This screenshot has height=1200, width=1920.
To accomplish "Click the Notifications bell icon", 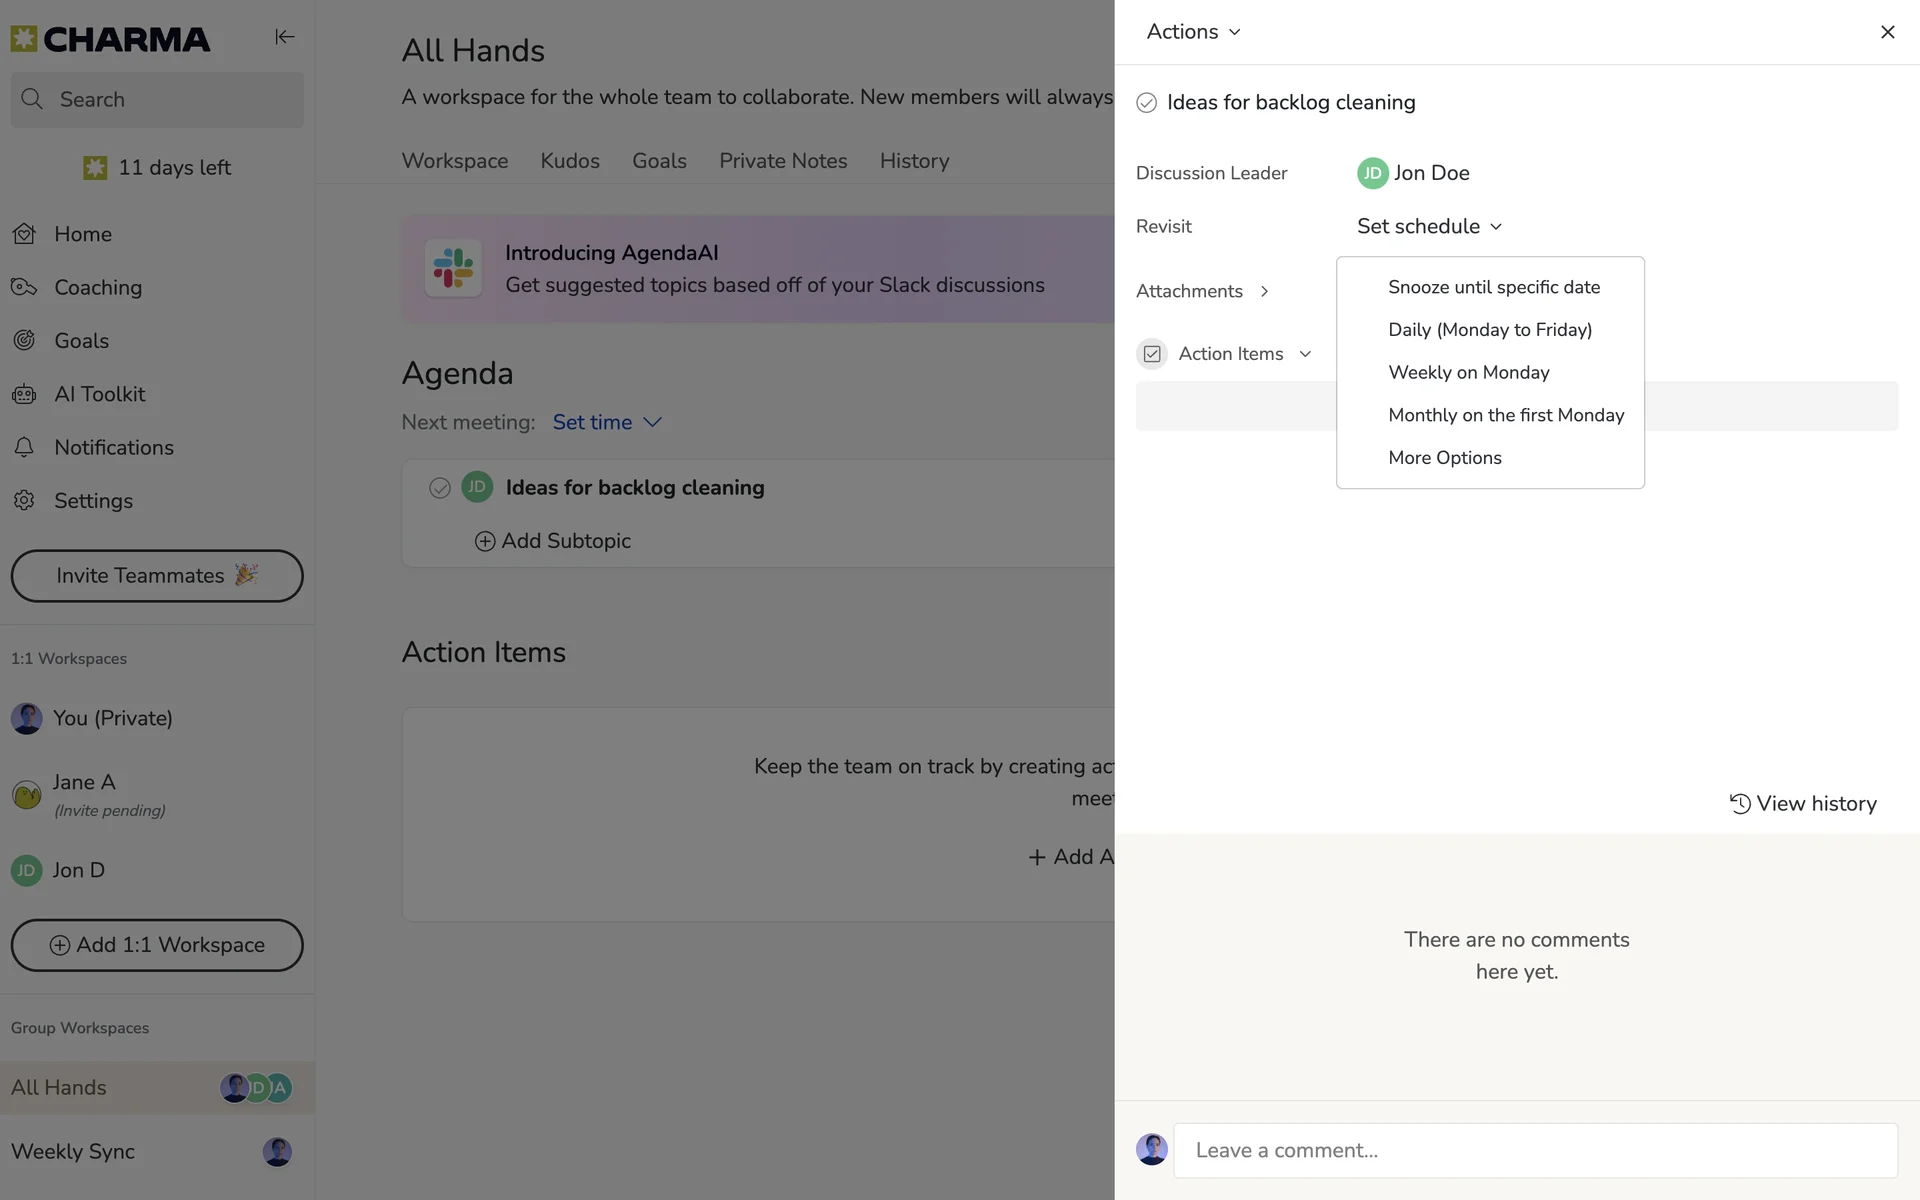I will coord(24,447).
